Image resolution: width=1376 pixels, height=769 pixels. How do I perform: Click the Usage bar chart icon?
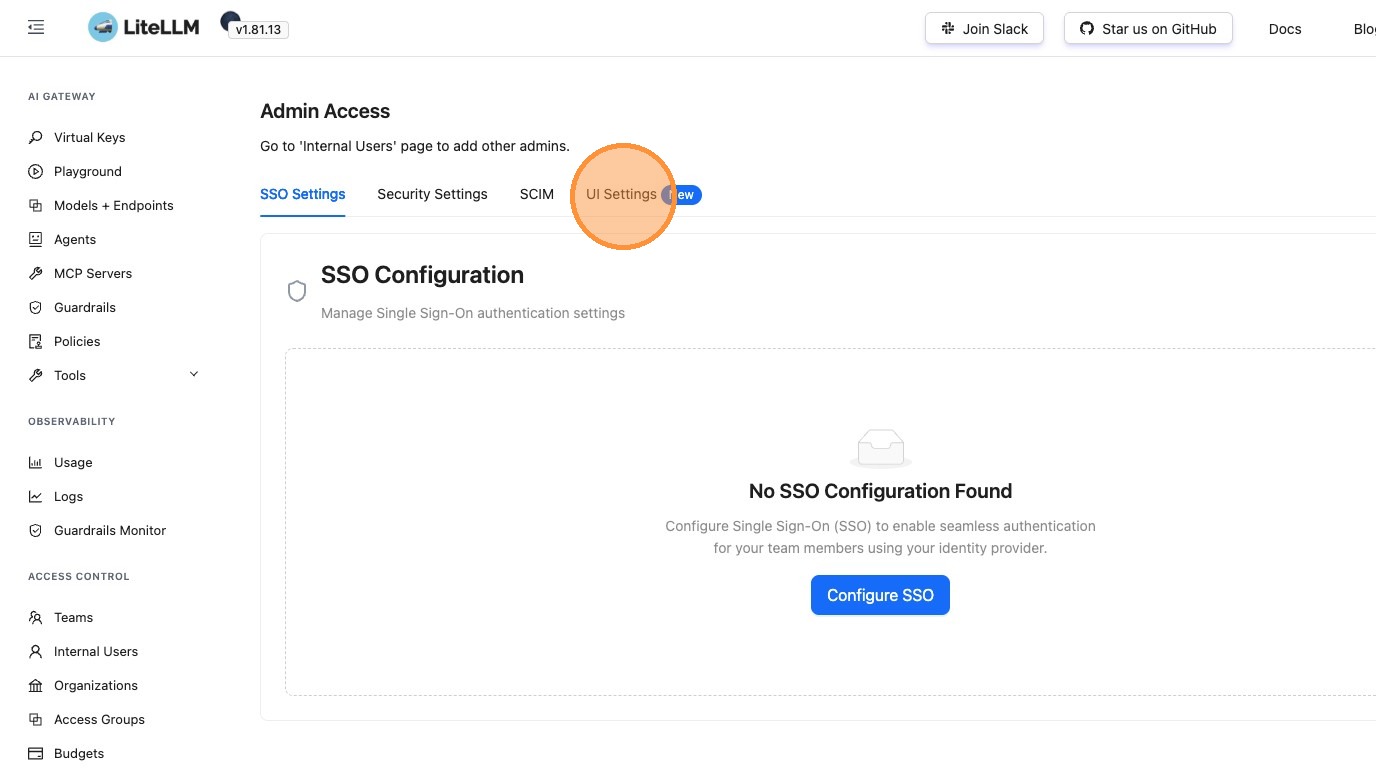(36, 462)
